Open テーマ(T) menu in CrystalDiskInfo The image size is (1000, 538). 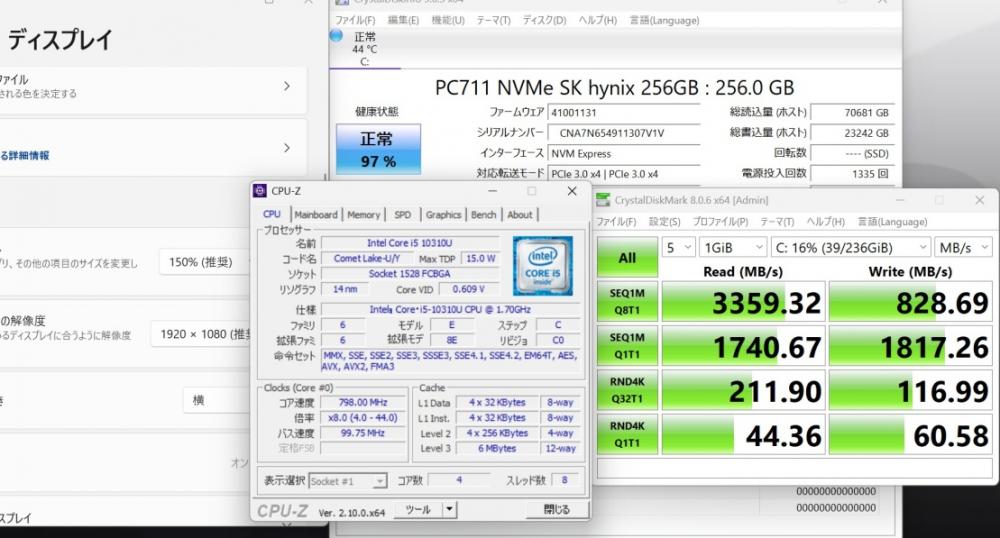494,20
